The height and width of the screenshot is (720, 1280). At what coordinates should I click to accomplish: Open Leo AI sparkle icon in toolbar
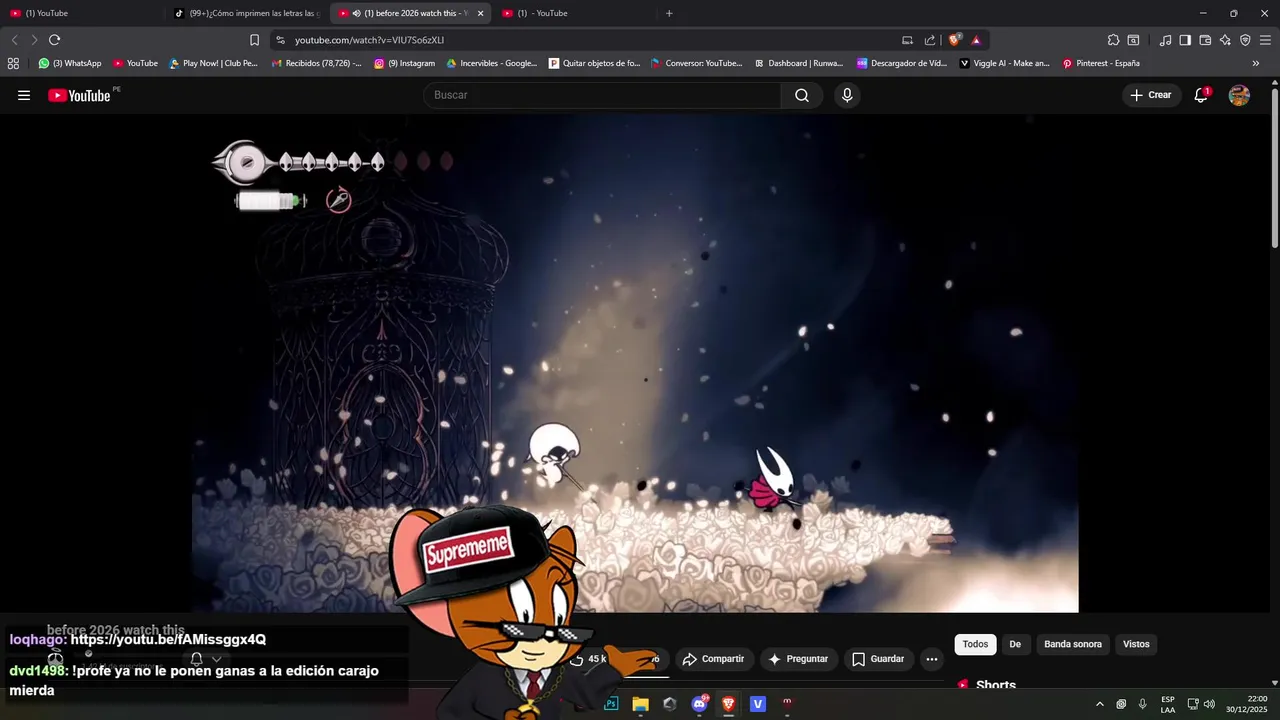(1225, 40)
